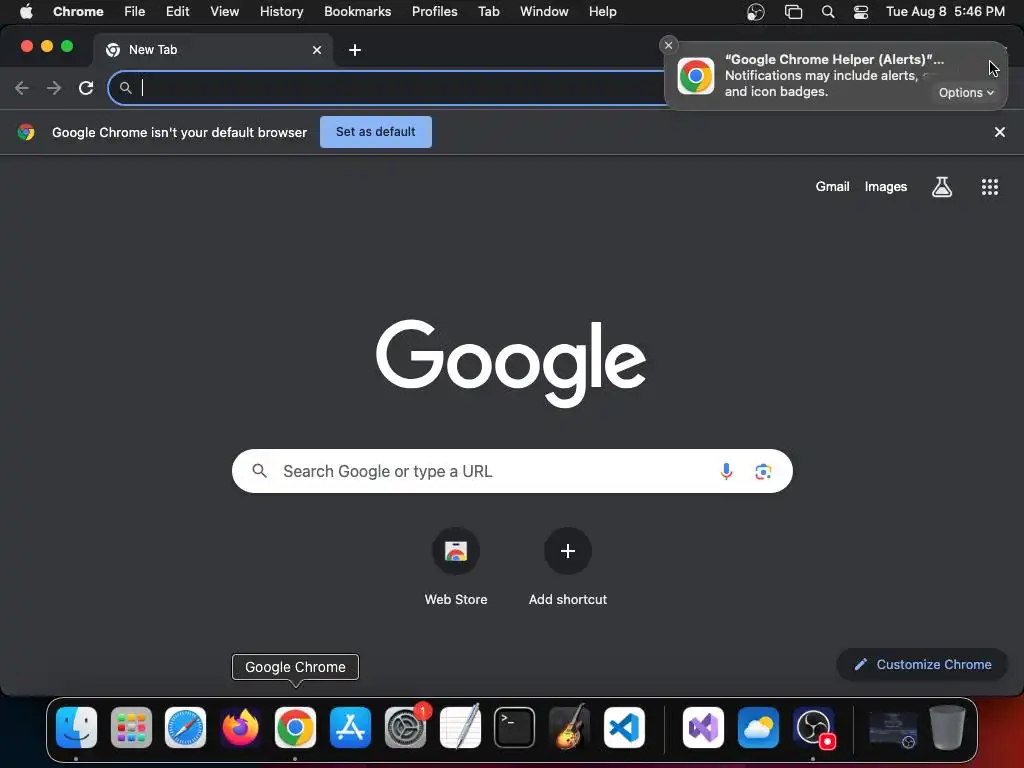This screenshot has height=768, width=1024.
Task: Open the Chrome app menu
Action: coord(78,11)
